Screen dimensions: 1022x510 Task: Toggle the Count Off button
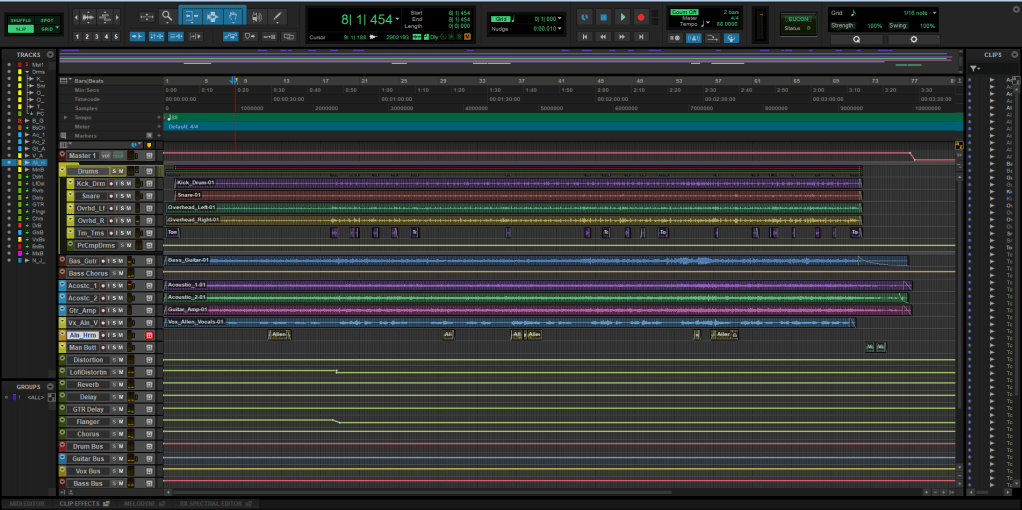tap(685, 10)
